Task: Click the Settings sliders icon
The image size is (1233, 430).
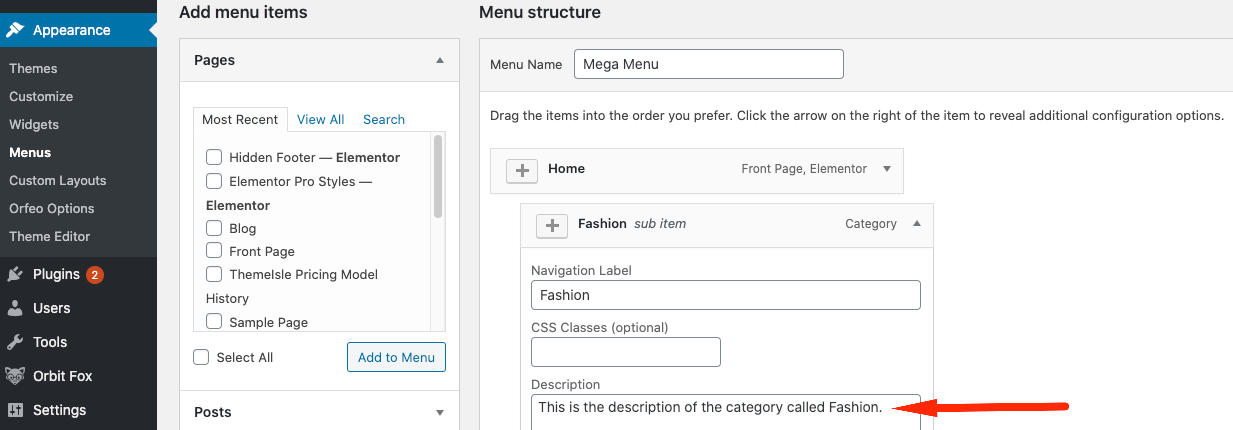Action: pyautogui.click(x=15, y=410)
